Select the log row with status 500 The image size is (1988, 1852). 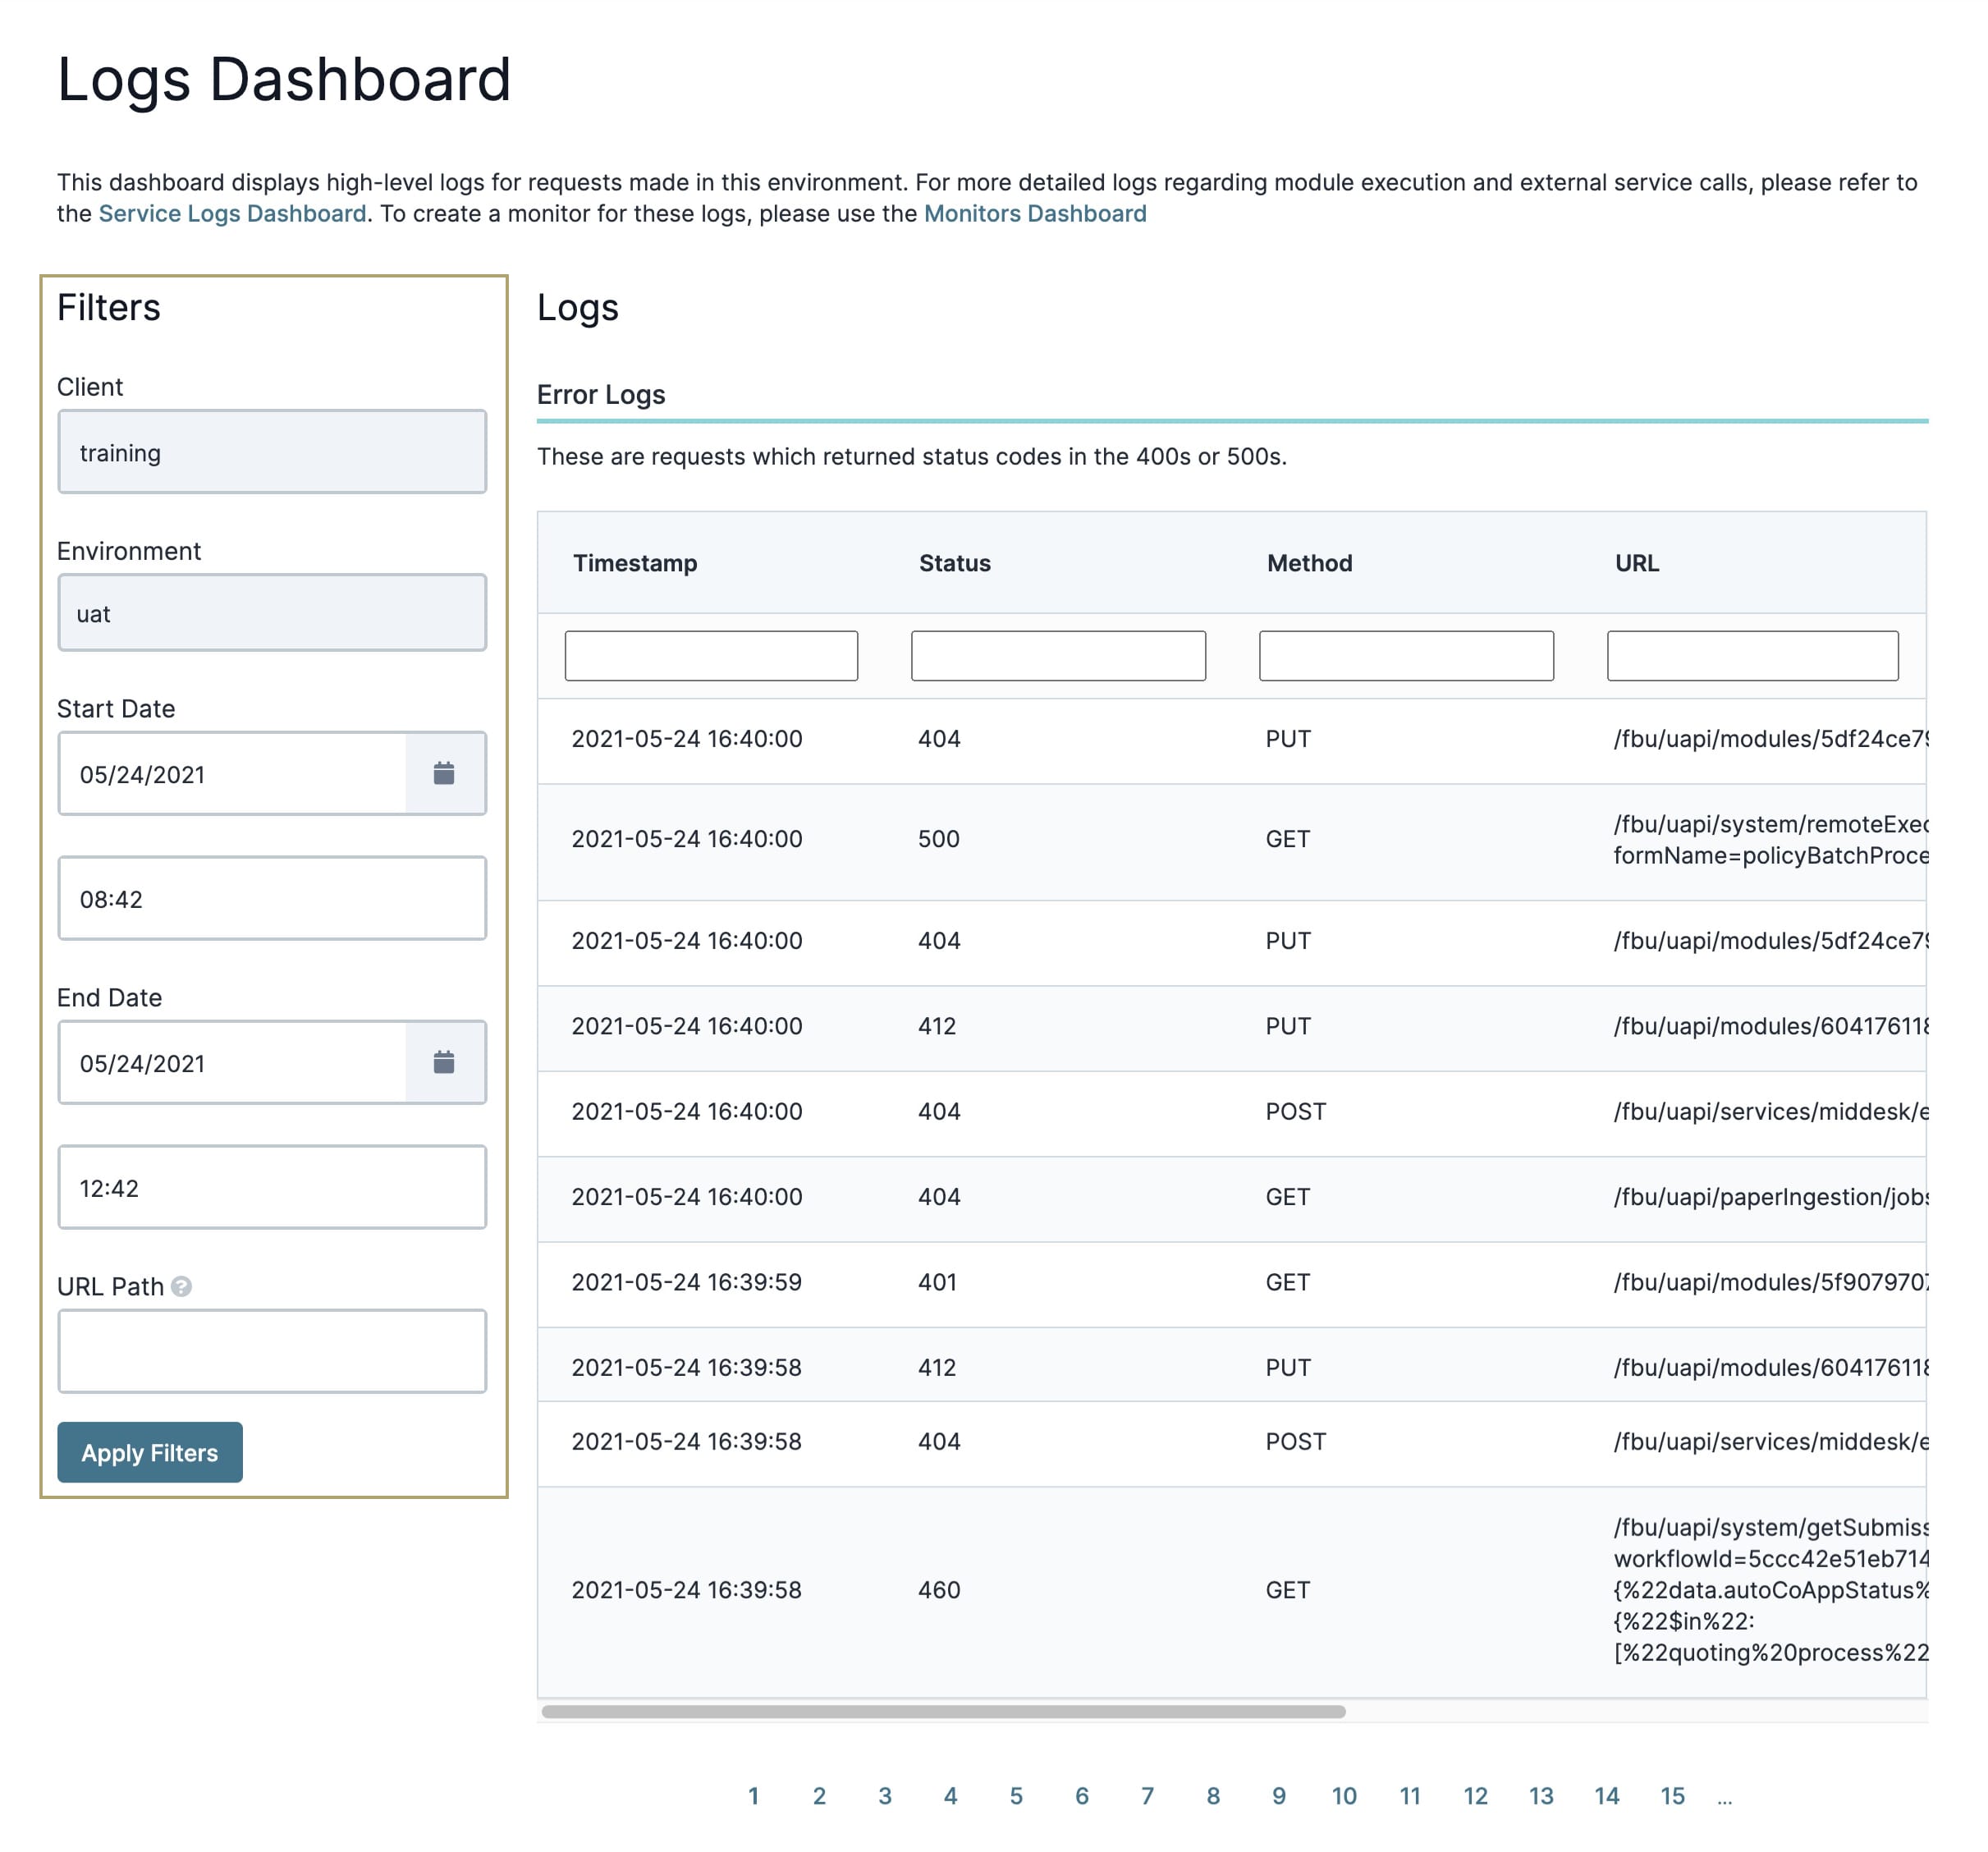point(1232,841)
